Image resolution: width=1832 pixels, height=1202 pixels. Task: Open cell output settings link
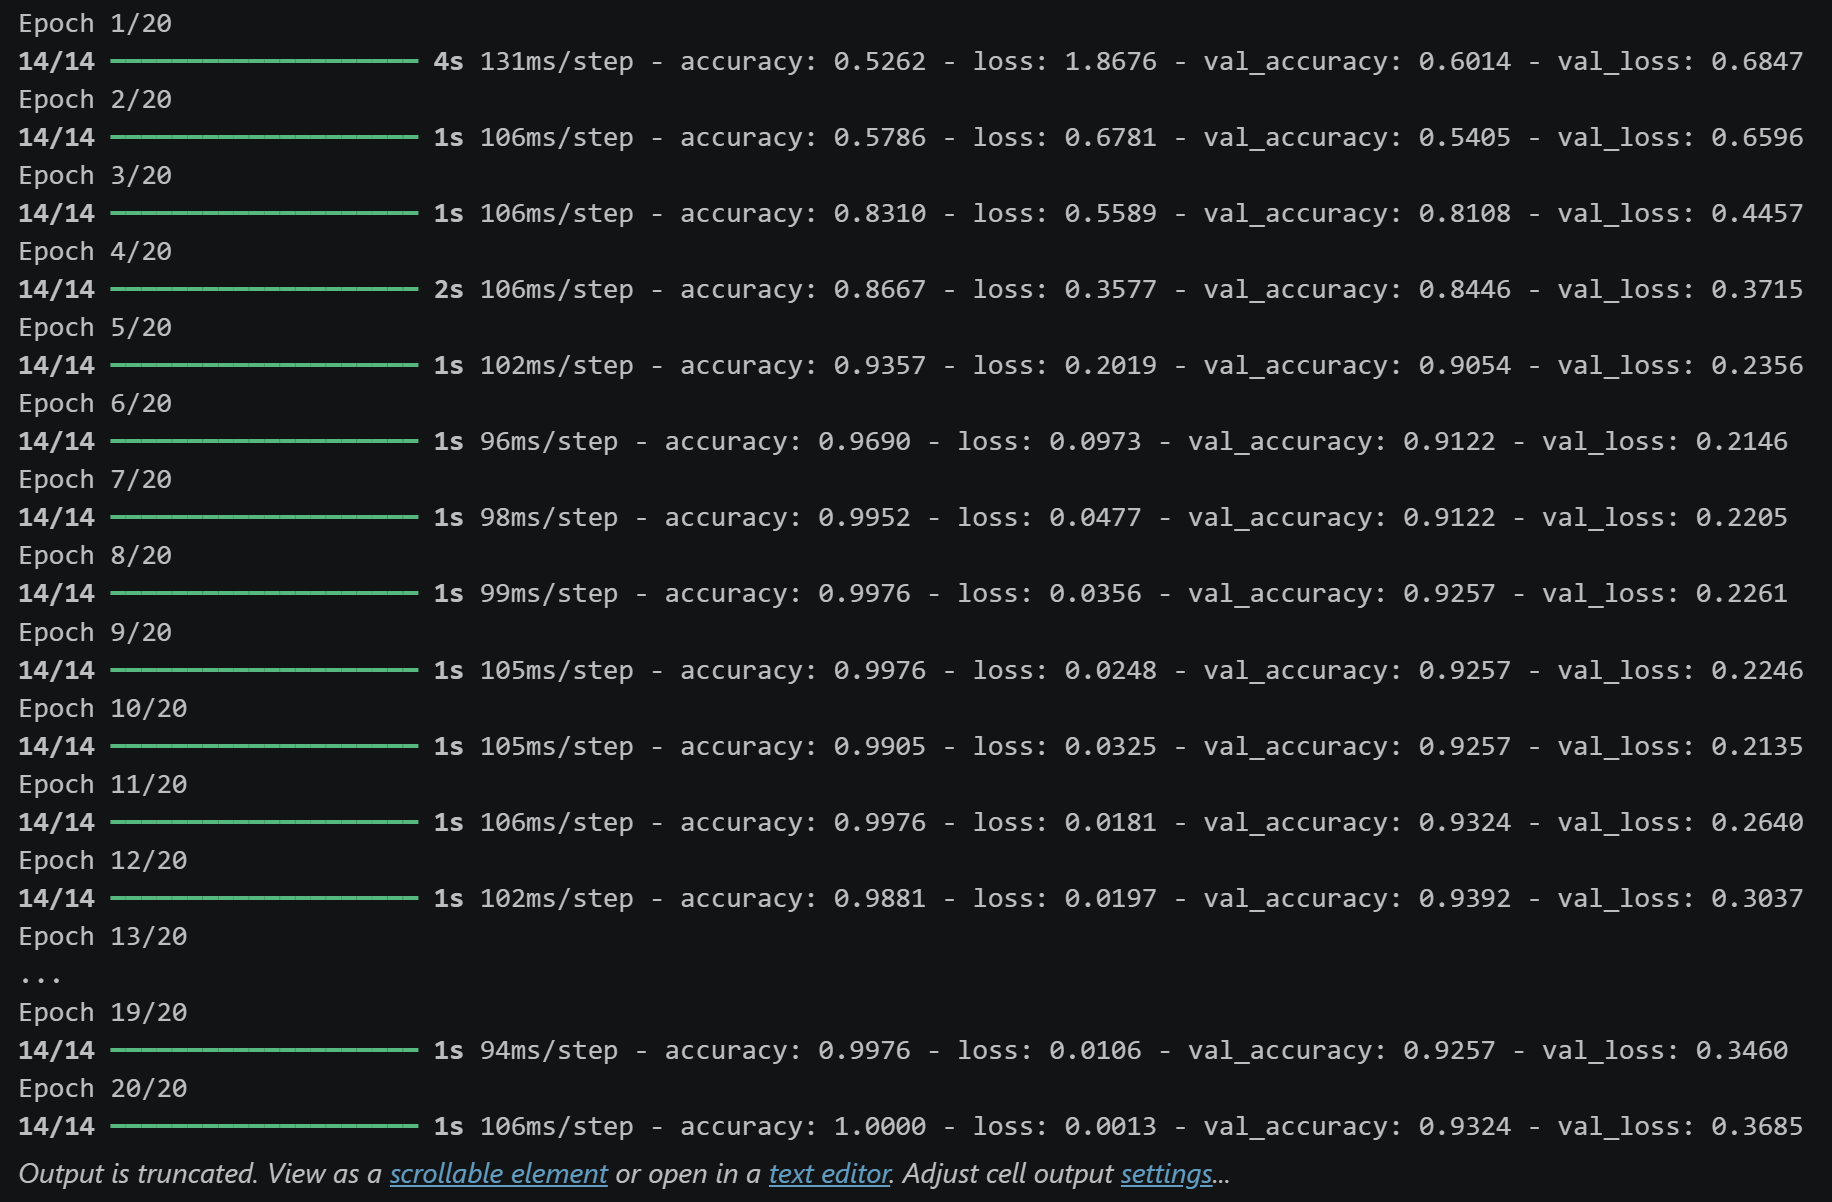[x=1166, y=1173]
